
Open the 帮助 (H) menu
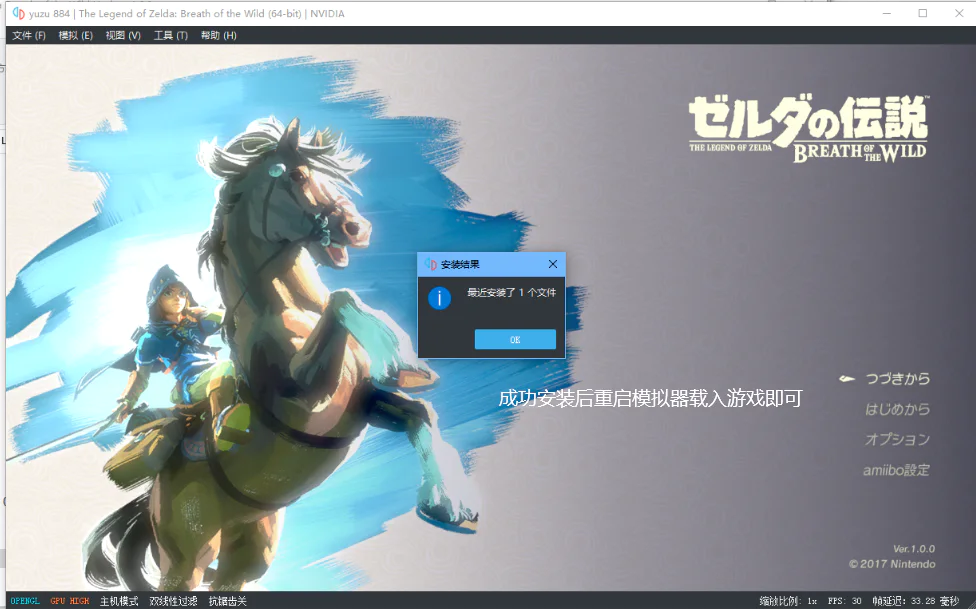pos(218,35)
